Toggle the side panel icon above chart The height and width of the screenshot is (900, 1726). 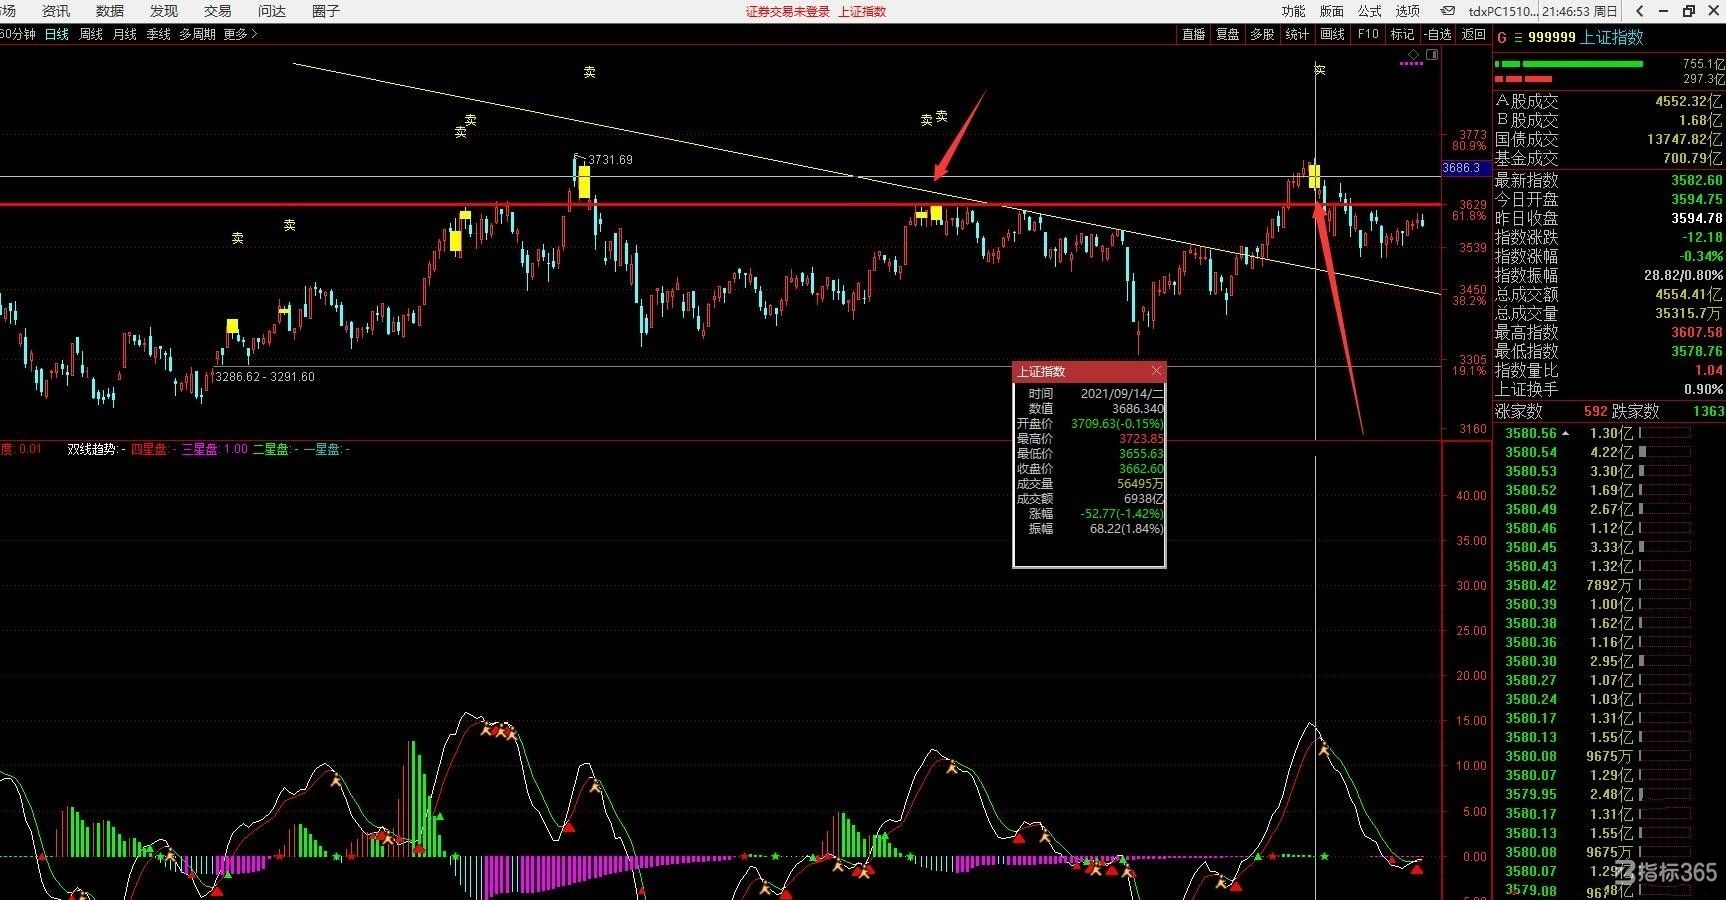[x=1432, y=54]
